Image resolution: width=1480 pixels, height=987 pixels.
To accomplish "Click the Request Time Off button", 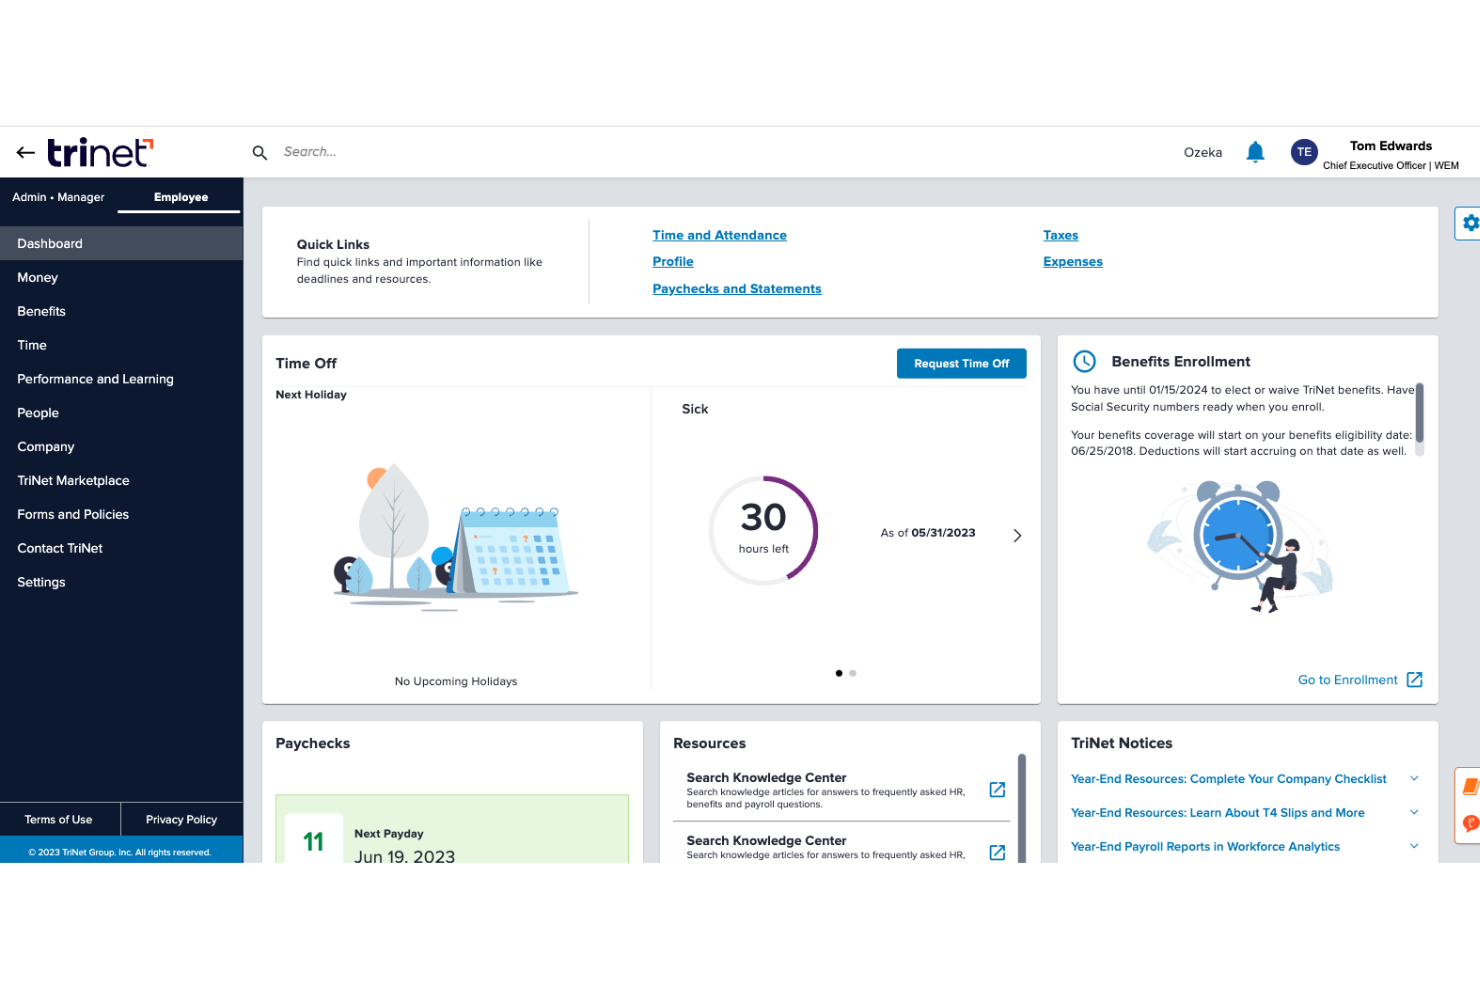I will 961,363.
